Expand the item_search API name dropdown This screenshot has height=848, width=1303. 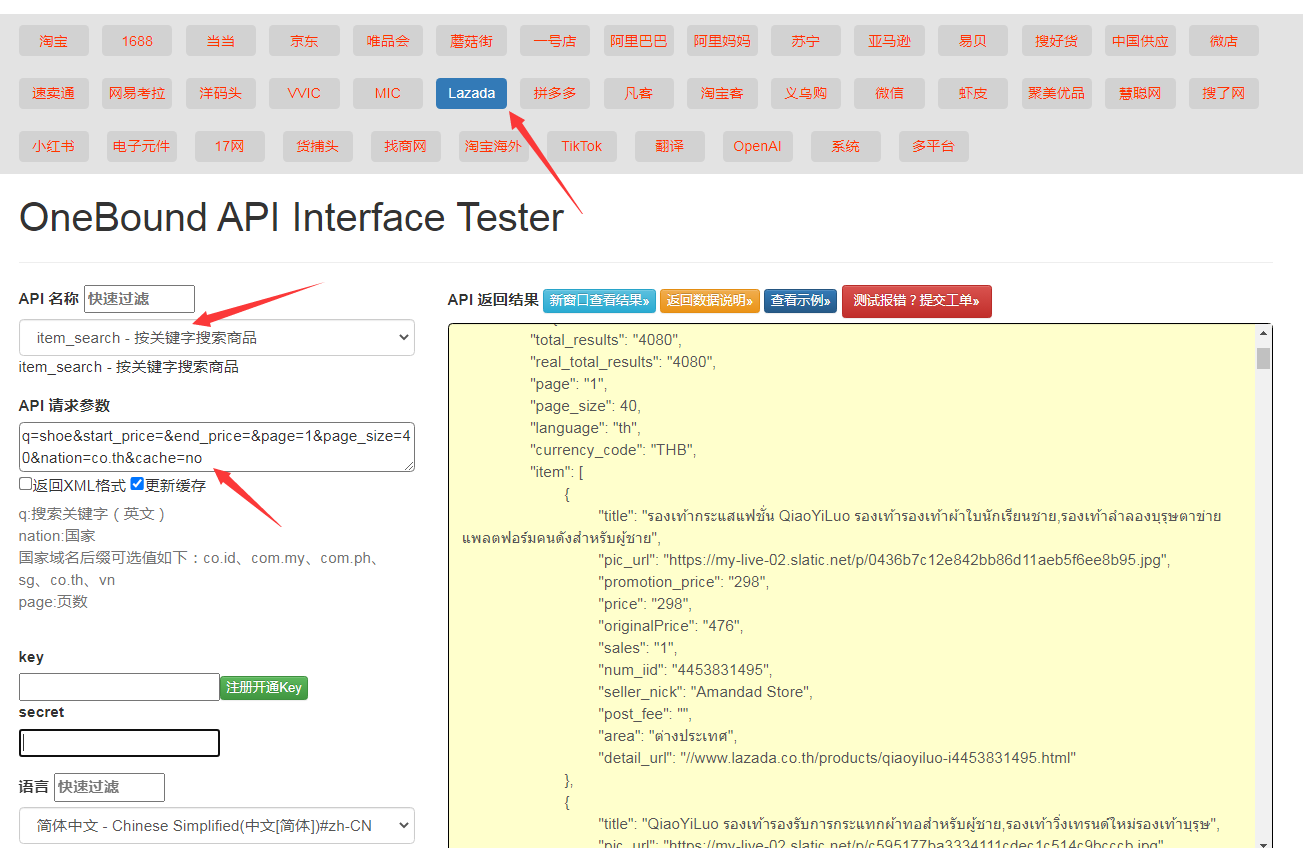coord(216,338)
